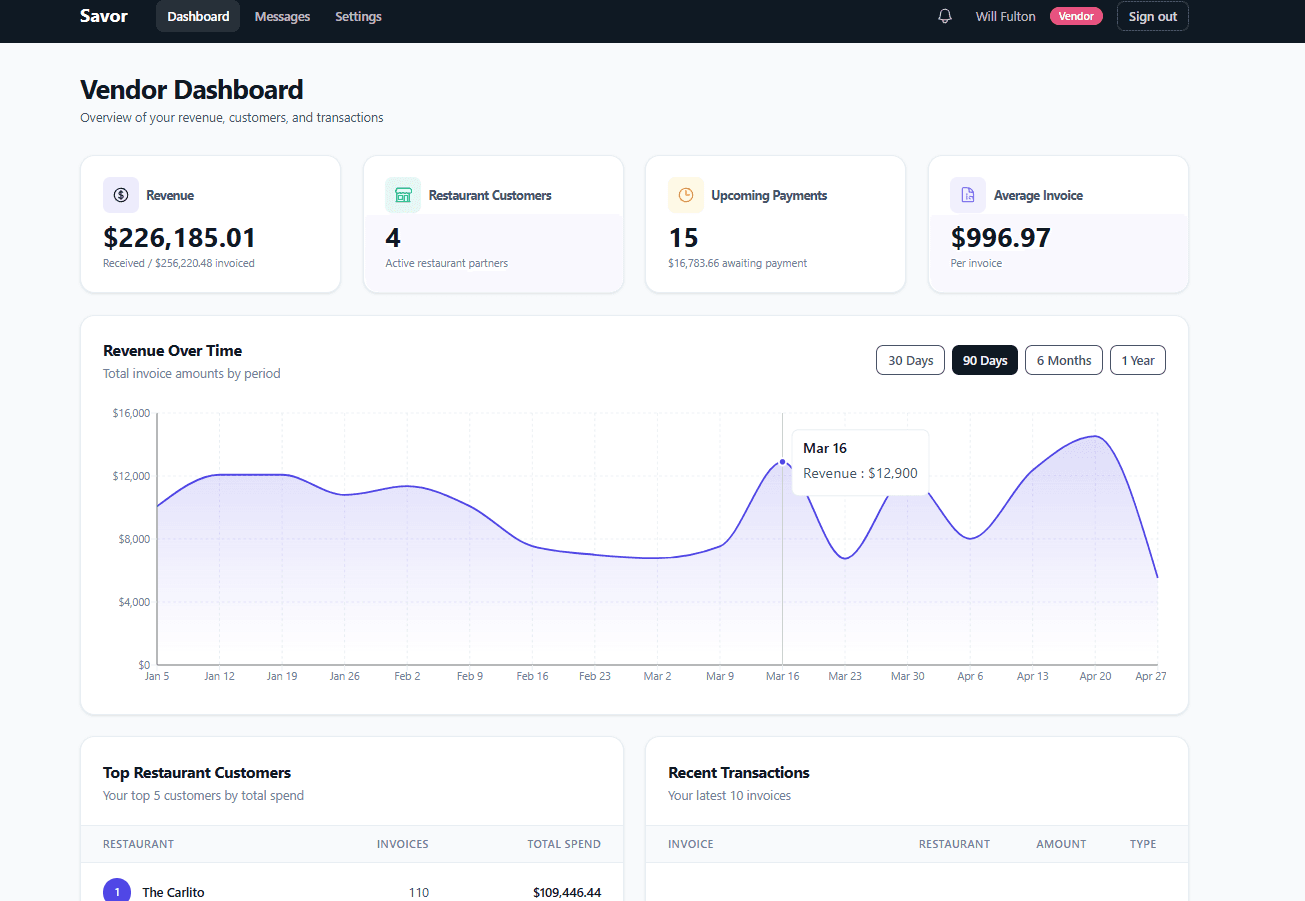Switch to the Settings page

pos(358,16)
